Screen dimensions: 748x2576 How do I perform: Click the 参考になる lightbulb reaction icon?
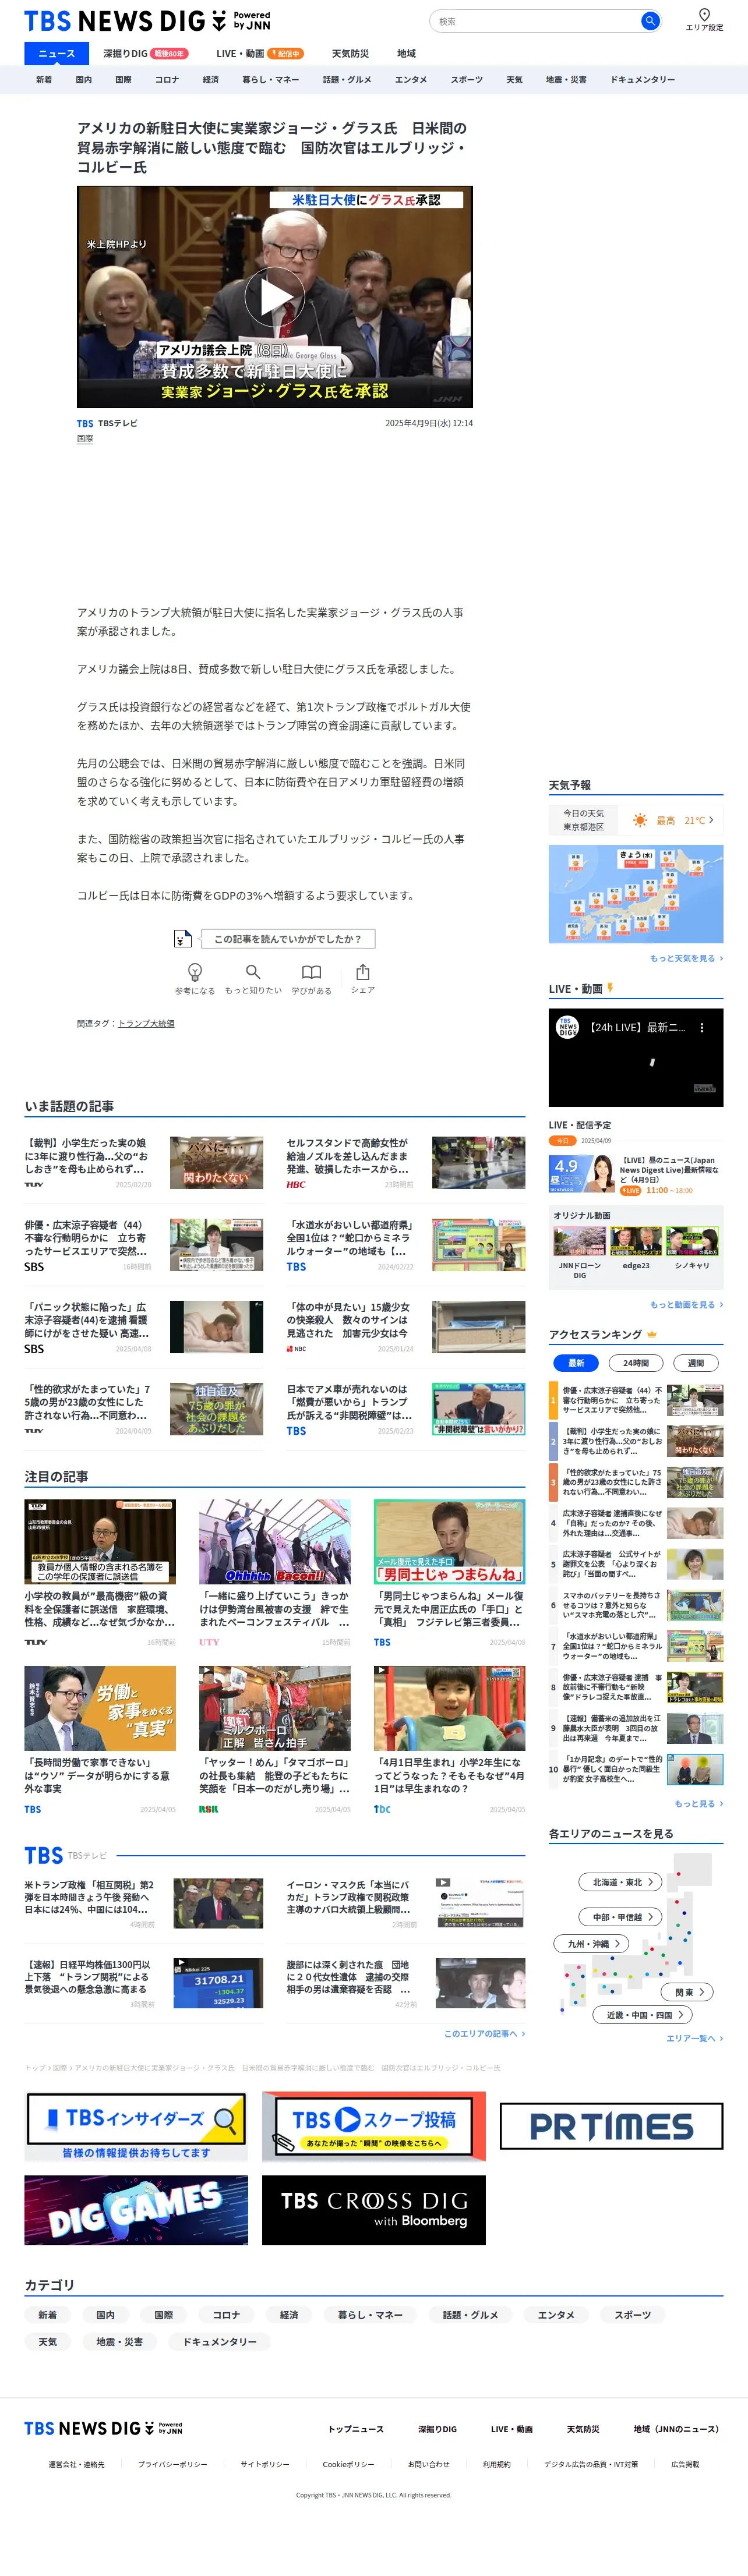point(195,972)
